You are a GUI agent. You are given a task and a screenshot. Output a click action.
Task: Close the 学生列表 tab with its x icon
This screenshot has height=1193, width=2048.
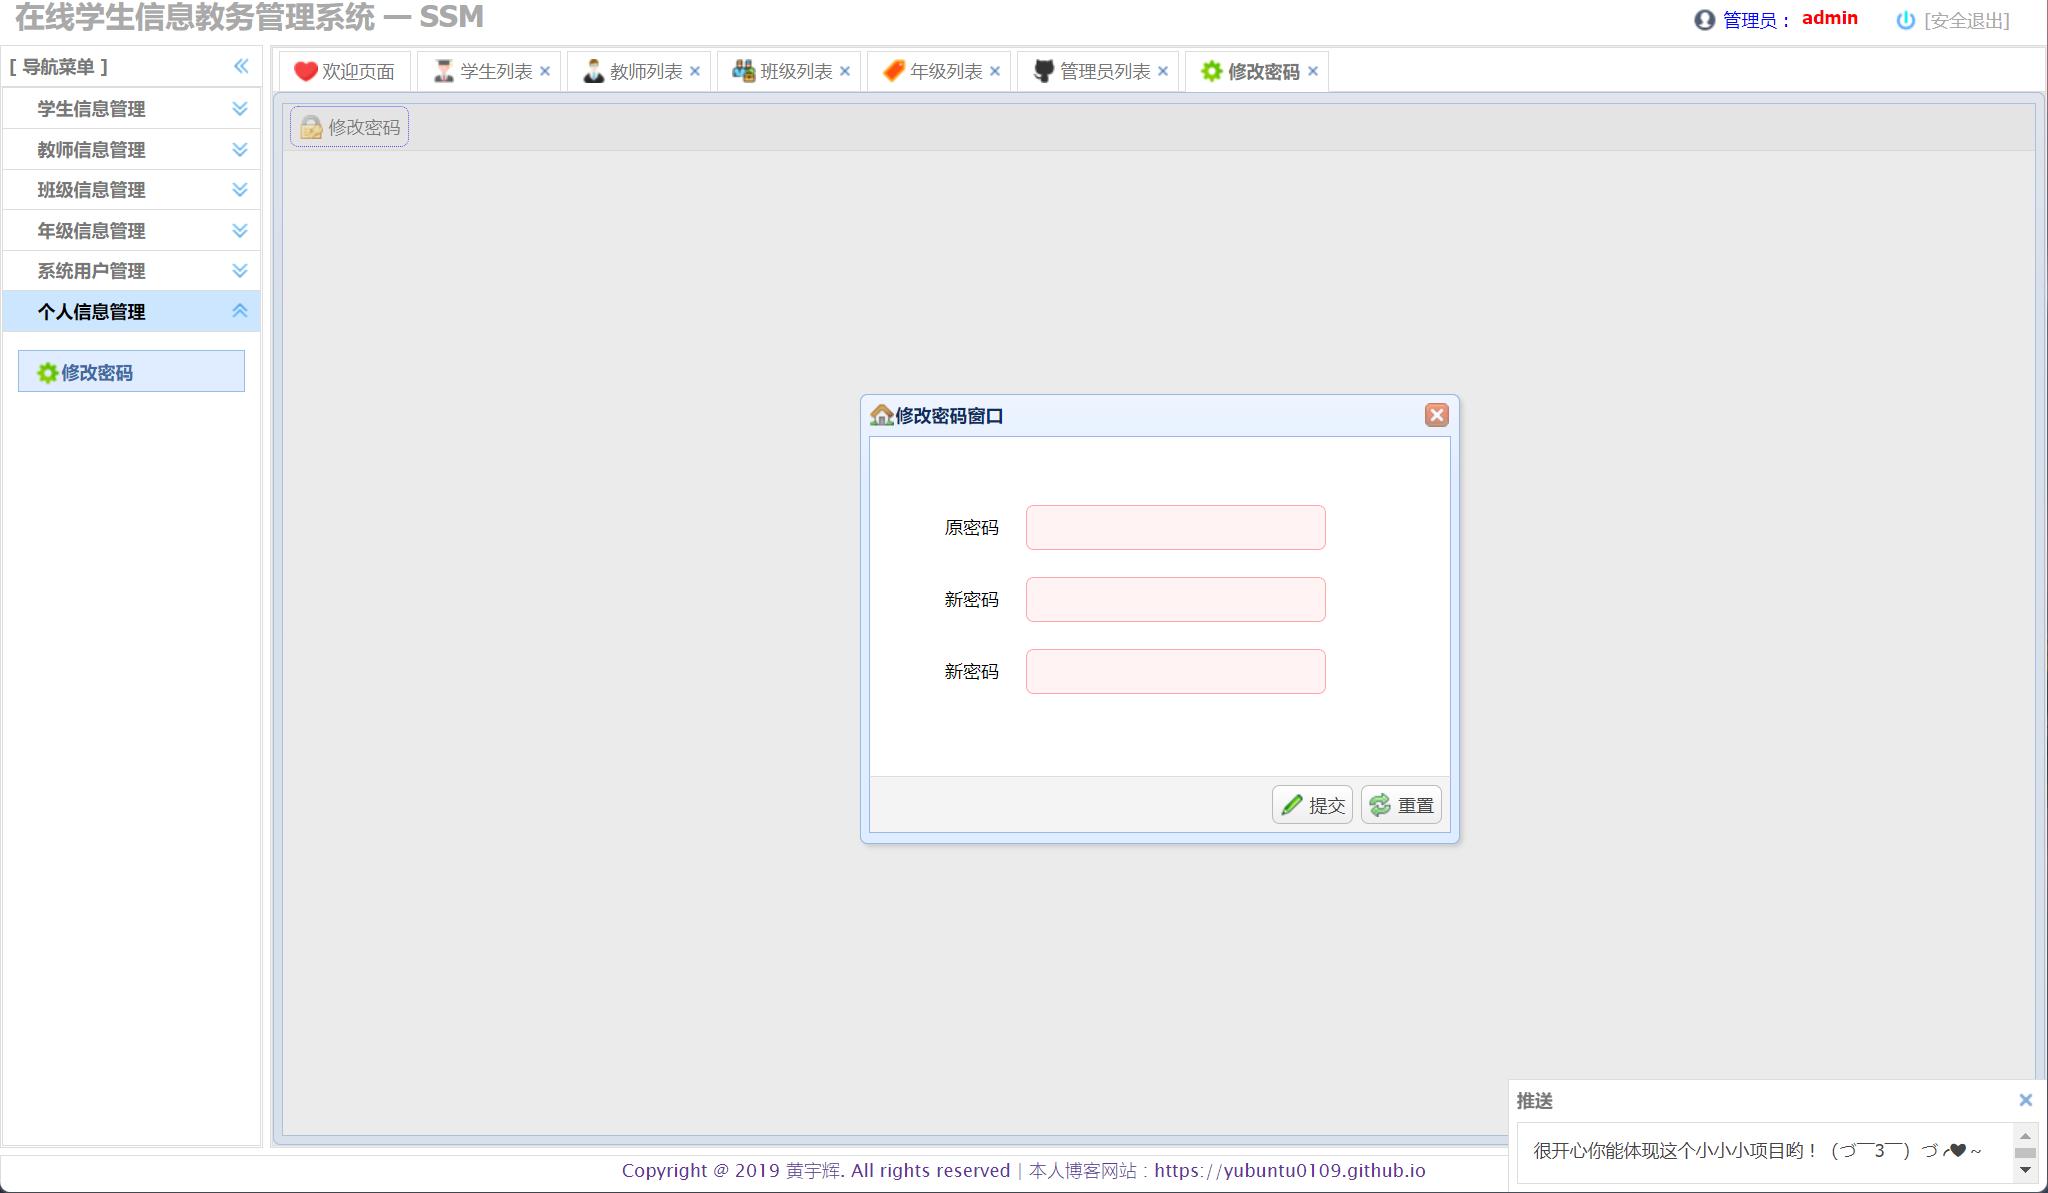[545, 71]
